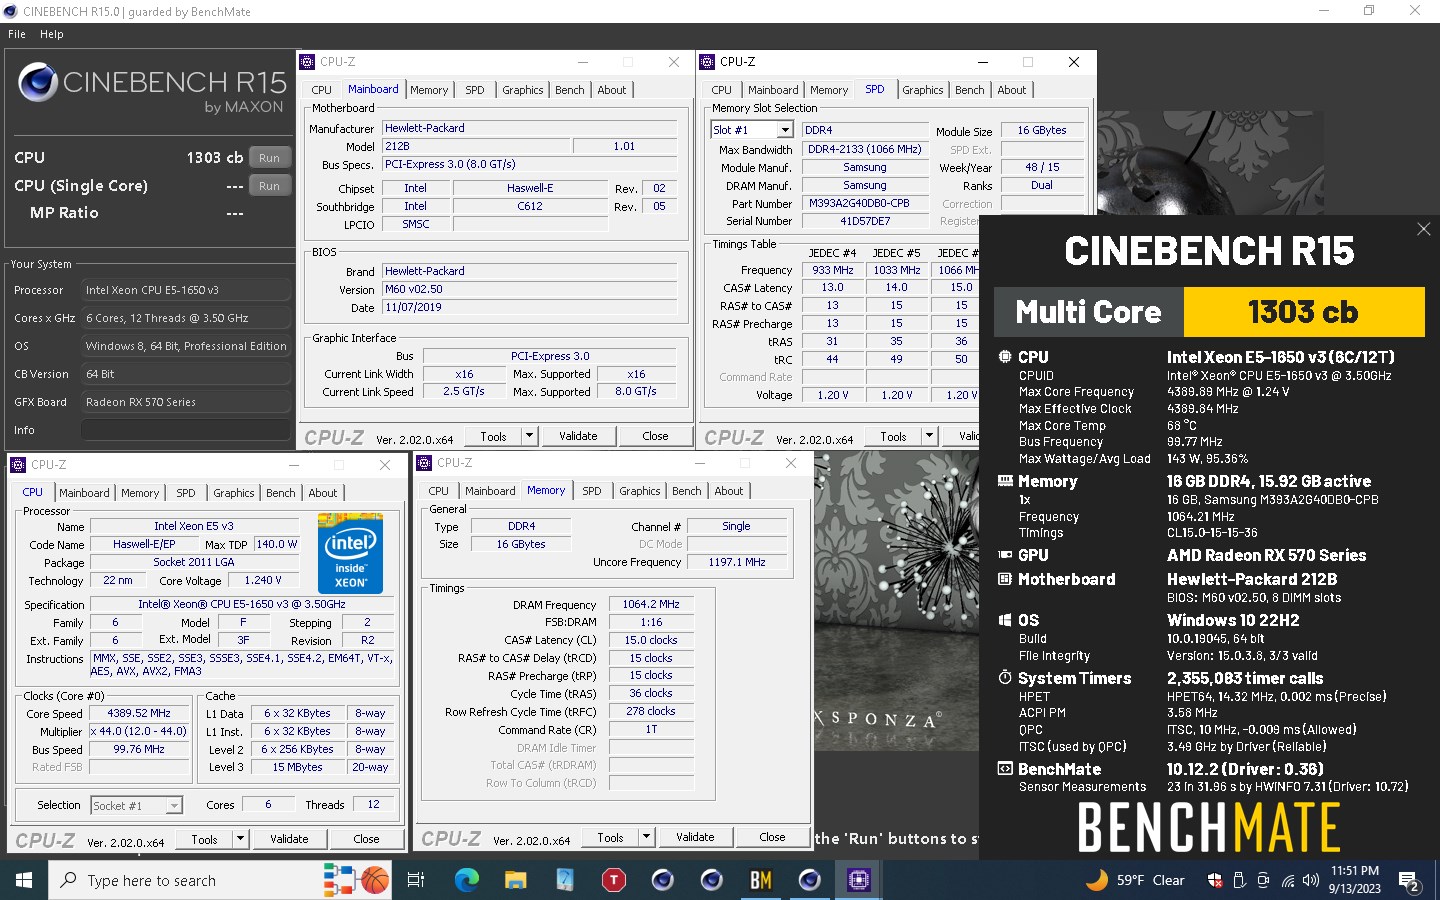Click Validate in Mainboard window
Image resolution: width=1440 pixels, height=900 pixels.
(x=578, y=436)
